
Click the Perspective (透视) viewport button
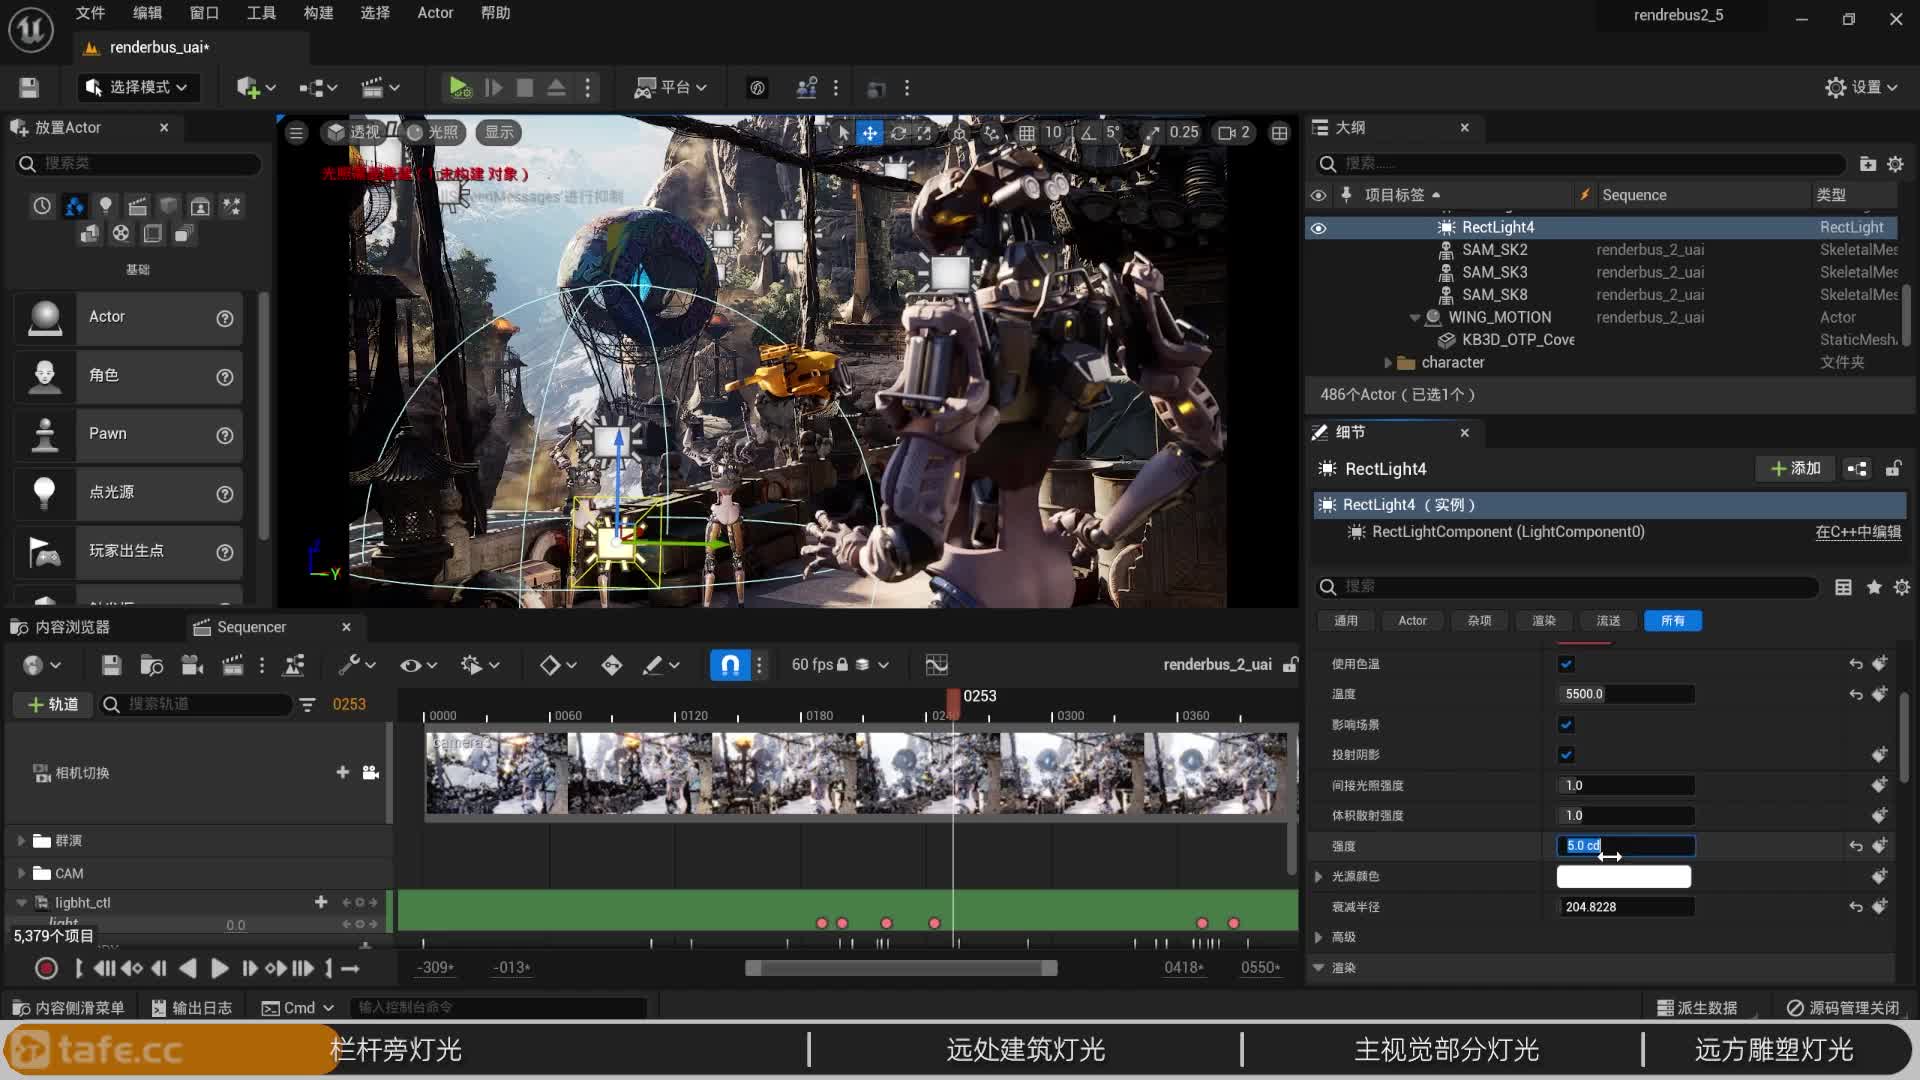[x=354, y=132]
